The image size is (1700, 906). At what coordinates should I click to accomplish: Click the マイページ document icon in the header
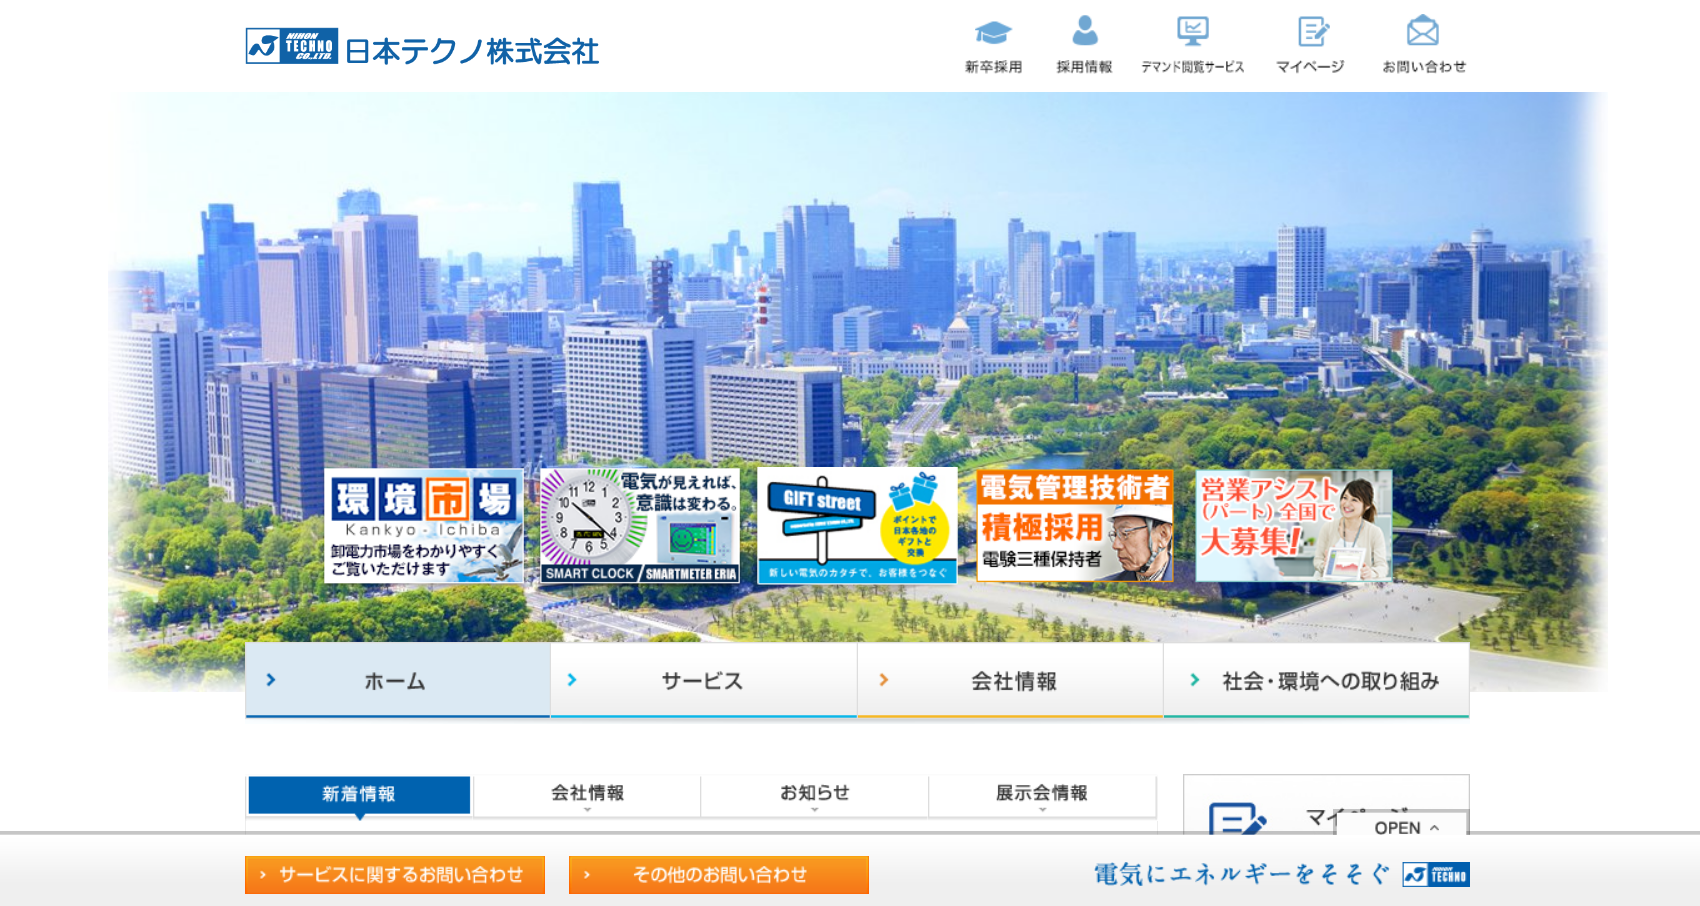[x=1311, y=31]
